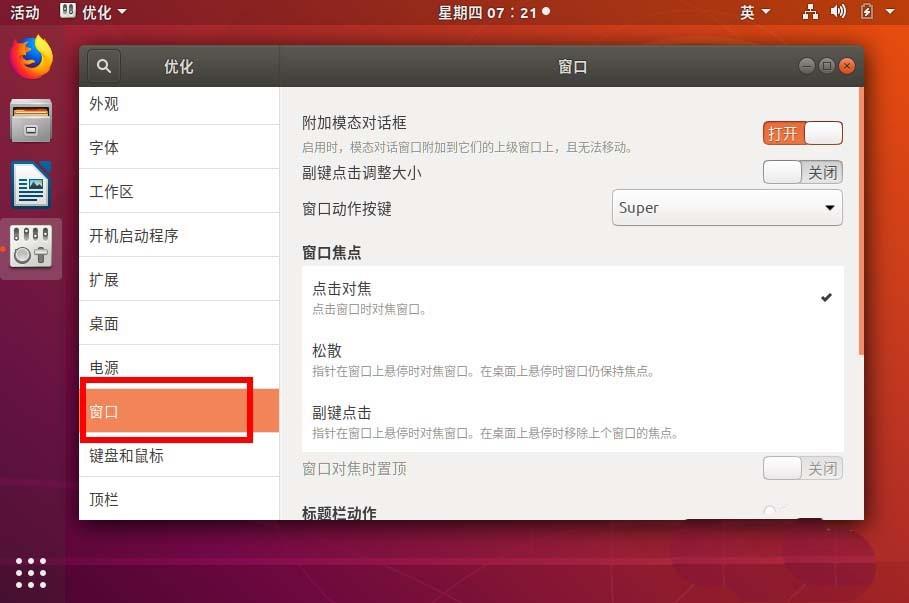The height and width of the screenshot is (603, 909).
Task: Open the 窗口动作按键 dropdown showing Super
Action: coord(727,208)
